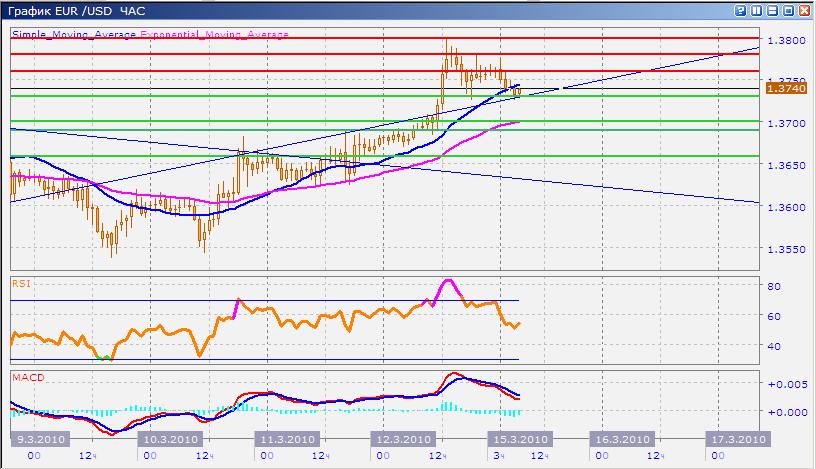Click the RSI indicator label
The image size is (816, 469).
point(20,283)
